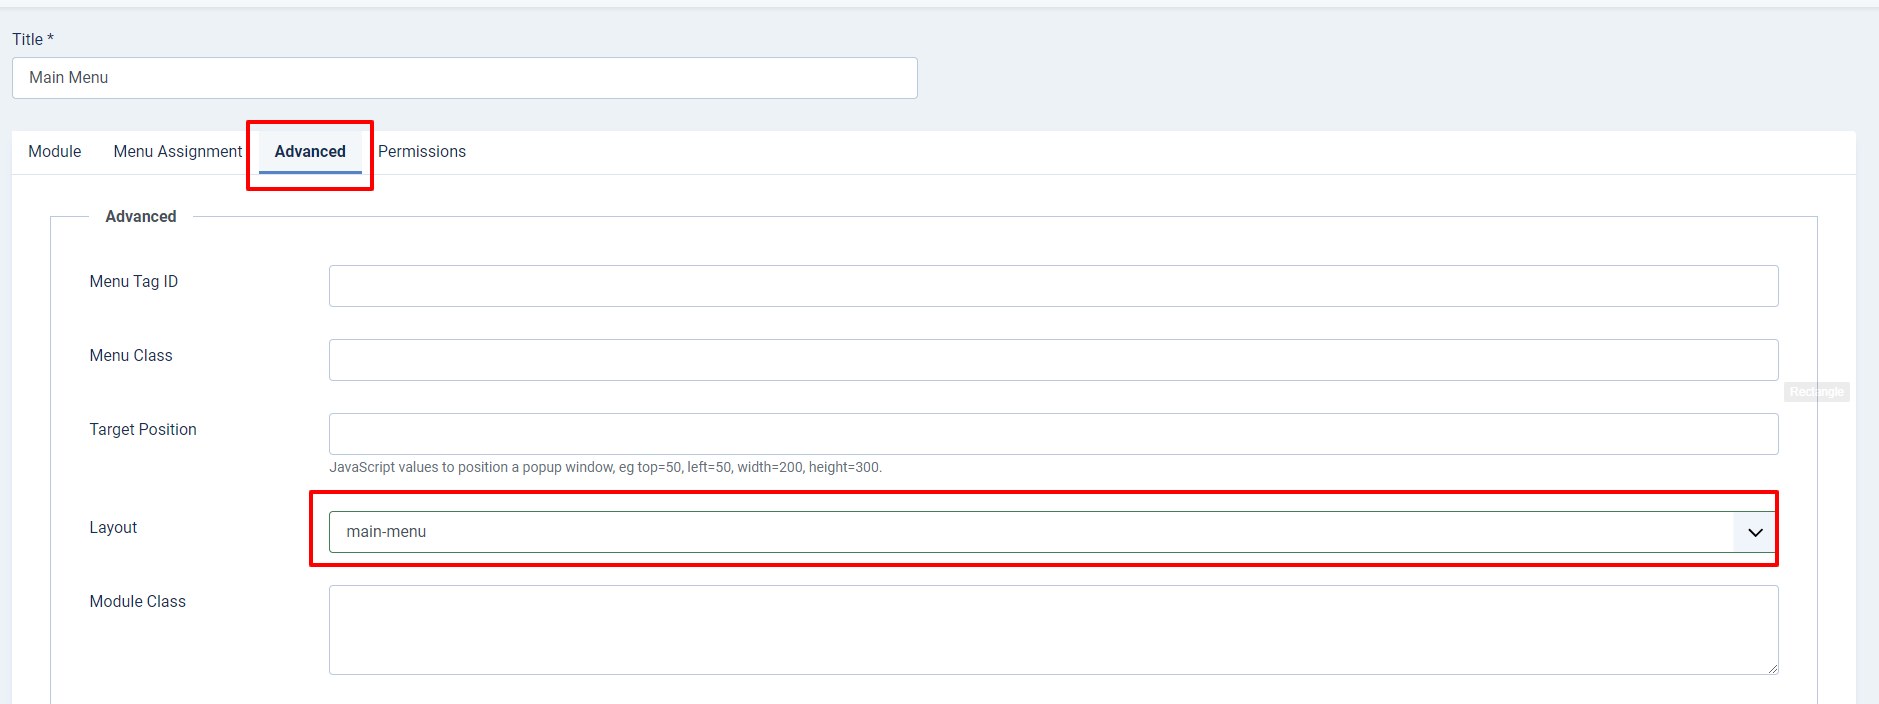Image resolution: width=1879 pixels, height=704 pixels.
Task: Click the Advanced fieldset legend heading
Action: tap(141, 217)
